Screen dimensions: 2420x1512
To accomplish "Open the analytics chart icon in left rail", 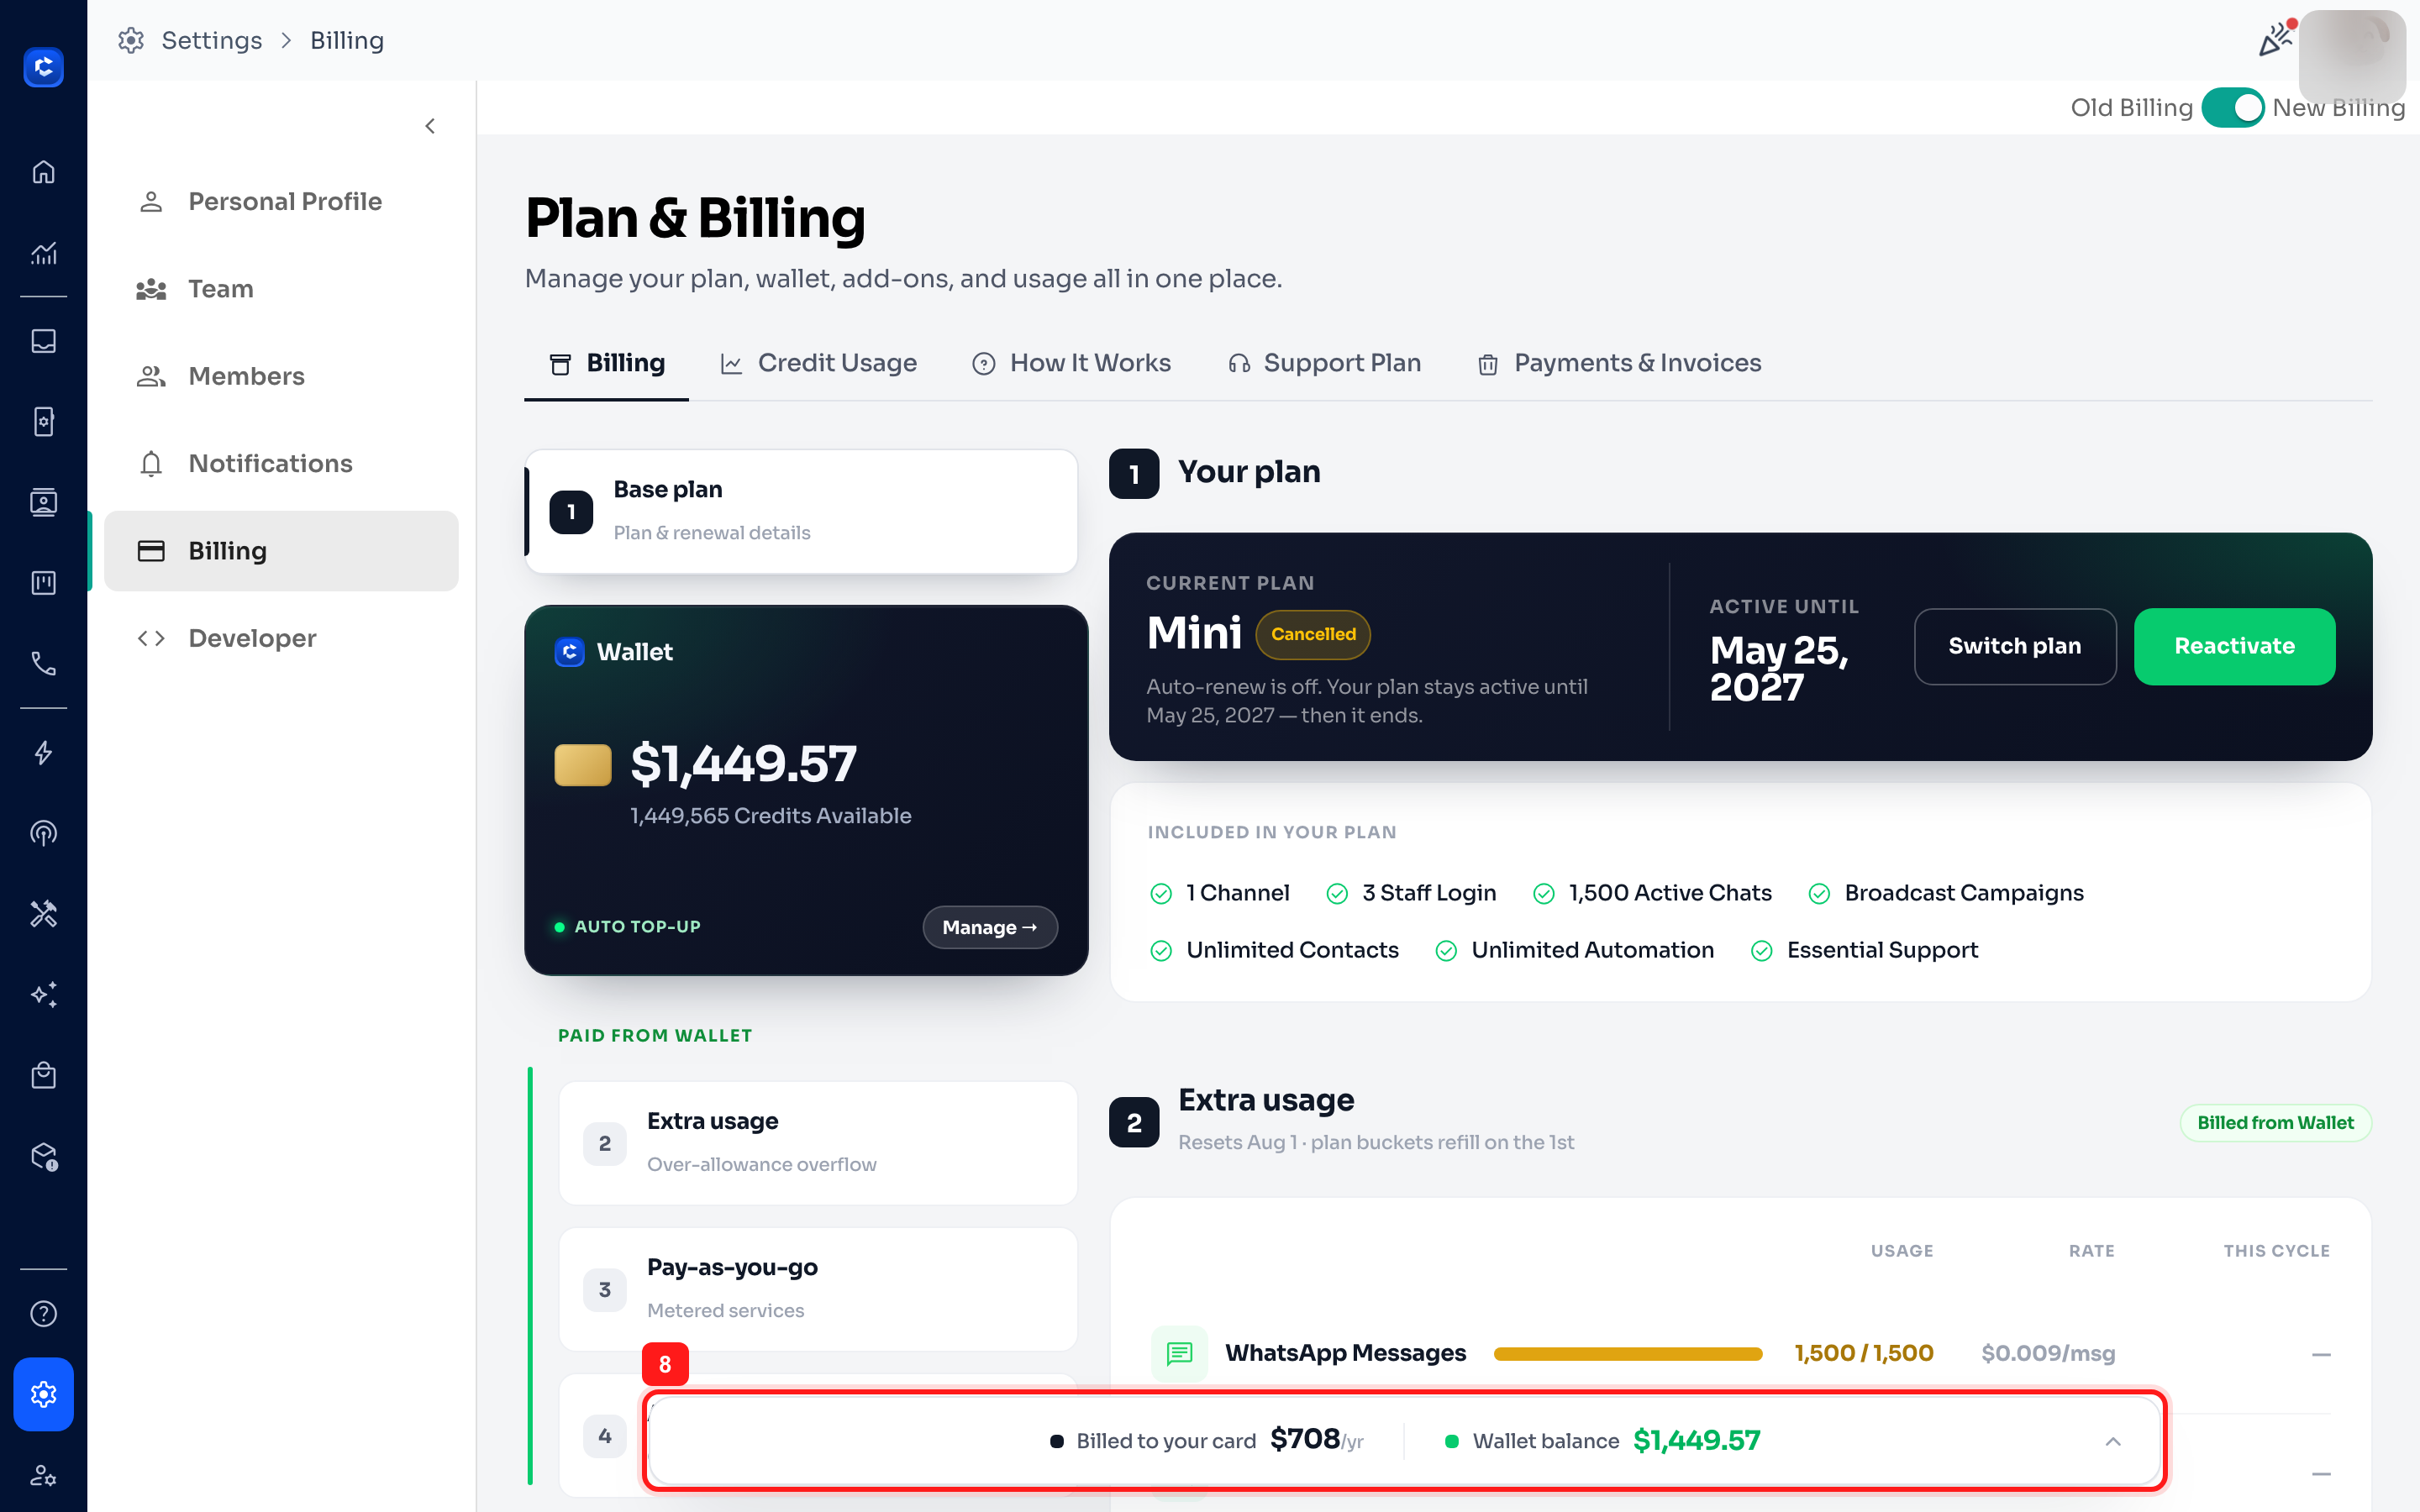I will [x=43, y=253].
